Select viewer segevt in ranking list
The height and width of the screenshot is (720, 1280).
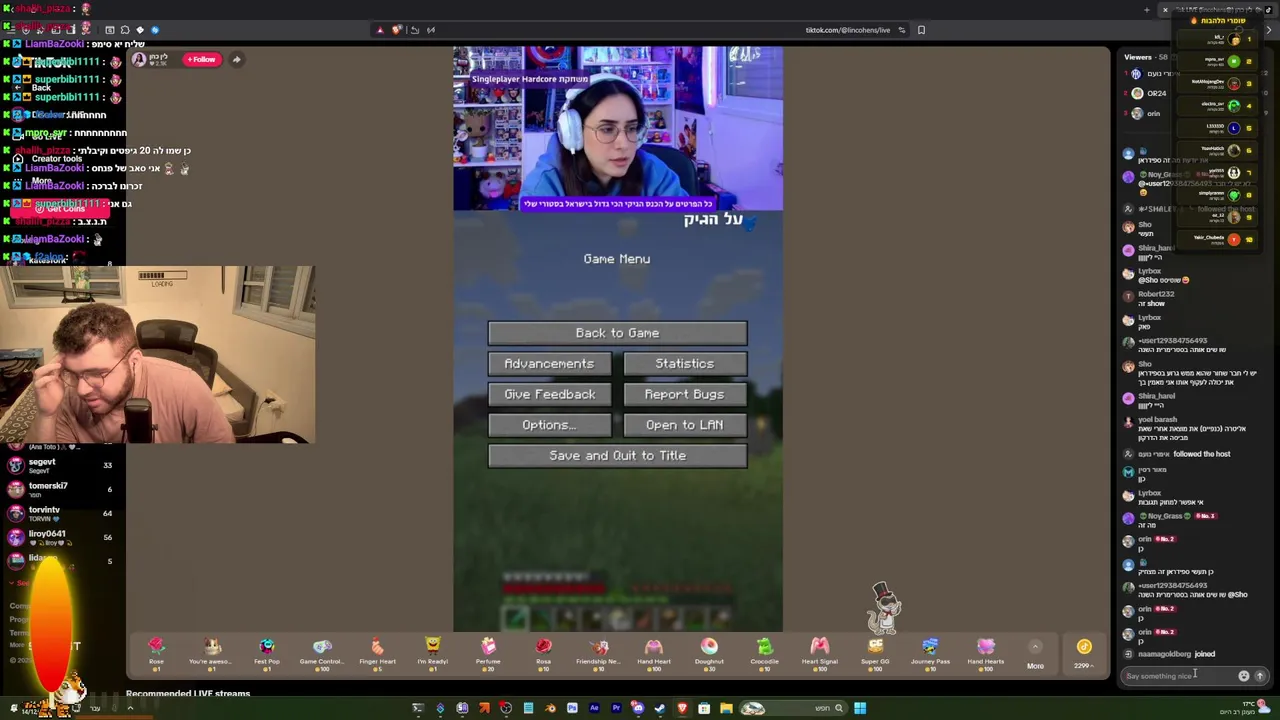[60, 465]
